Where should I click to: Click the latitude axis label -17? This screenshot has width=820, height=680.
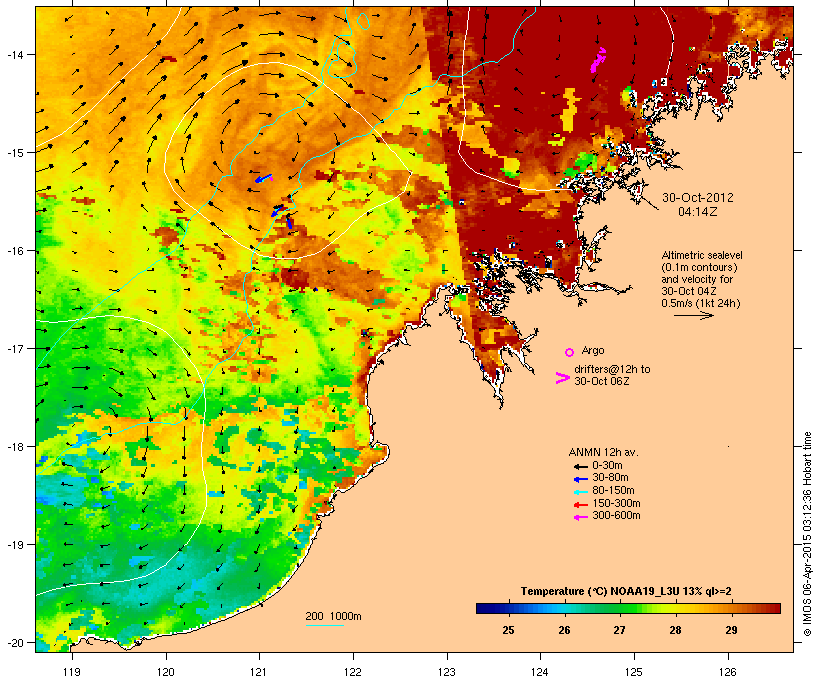coord(14,349)
